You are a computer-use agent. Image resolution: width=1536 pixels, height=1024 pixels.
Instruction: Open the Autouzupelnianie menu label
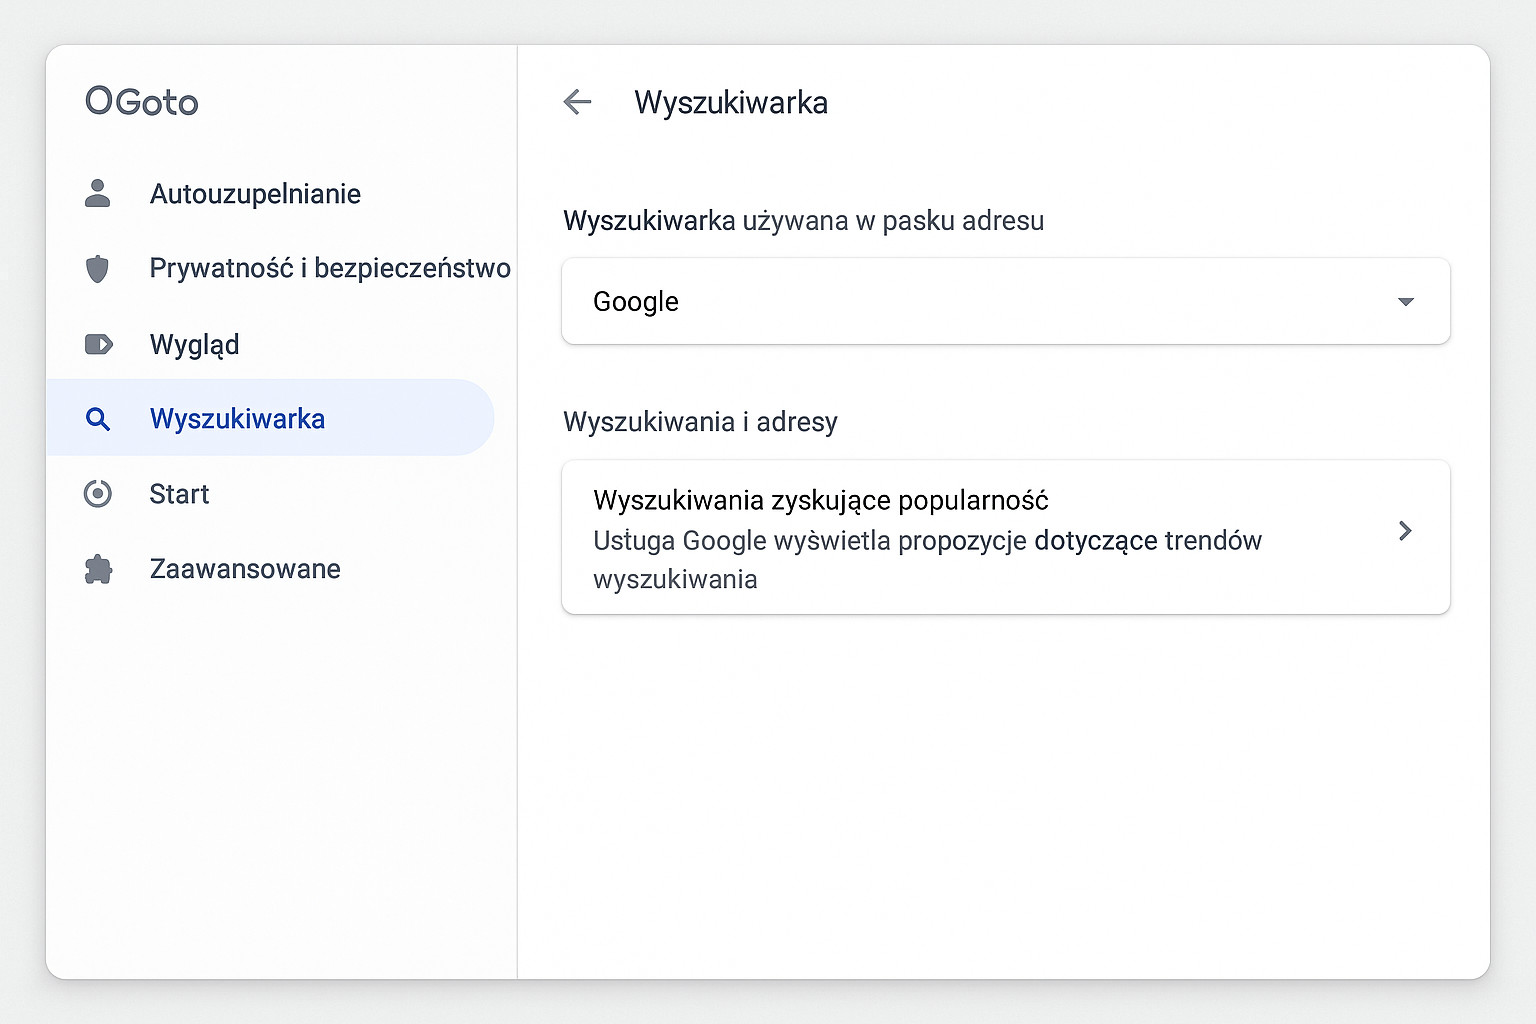pyautogui.click(x=255, y=194)
